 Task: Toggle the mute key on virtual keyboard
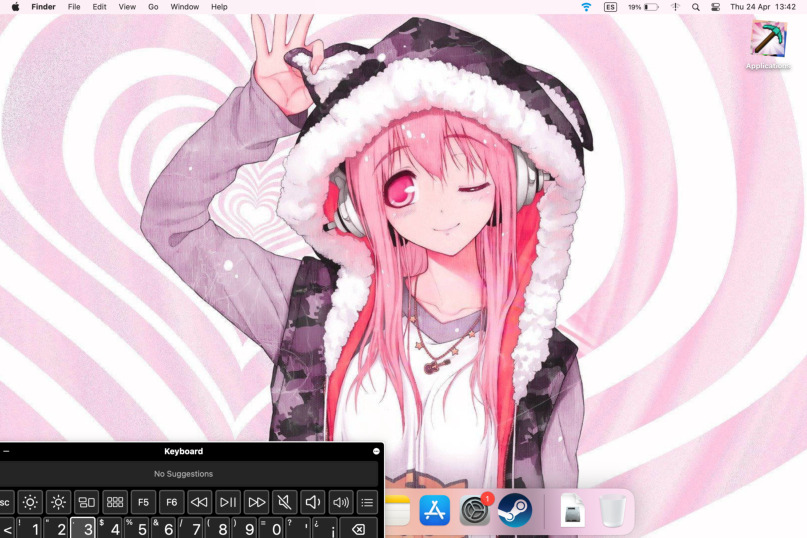click(x=285, y=502)
